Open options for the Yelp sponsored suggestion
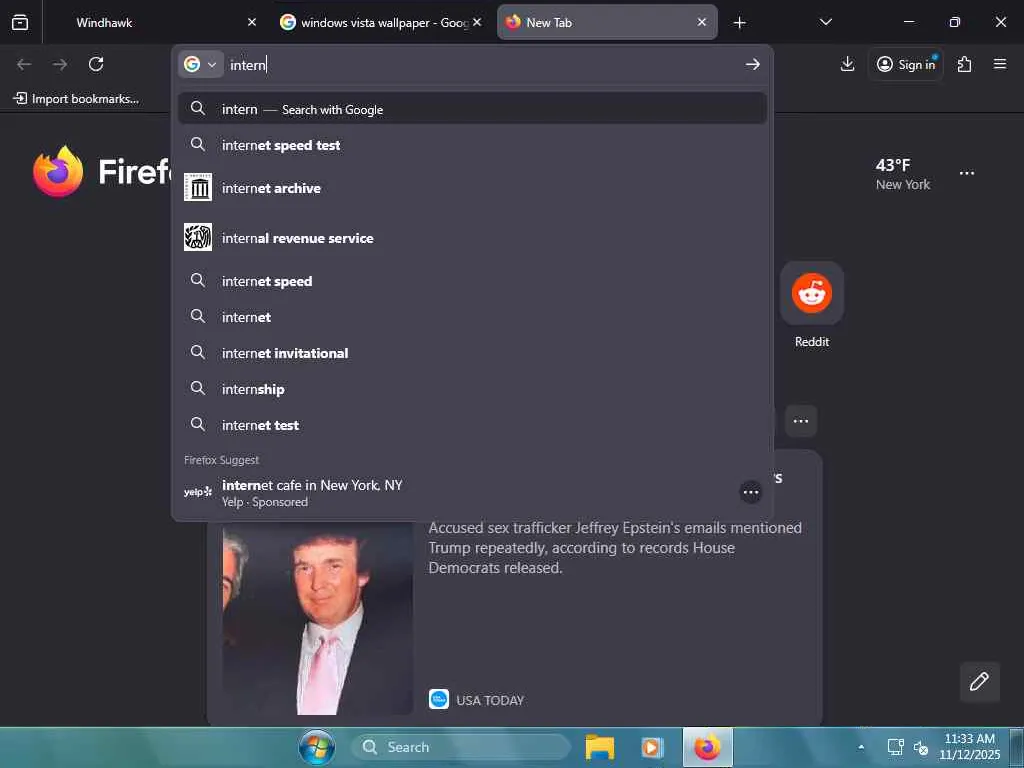Image resolution: width=1024 pixels, height=768 pixels. coord(751,492)
